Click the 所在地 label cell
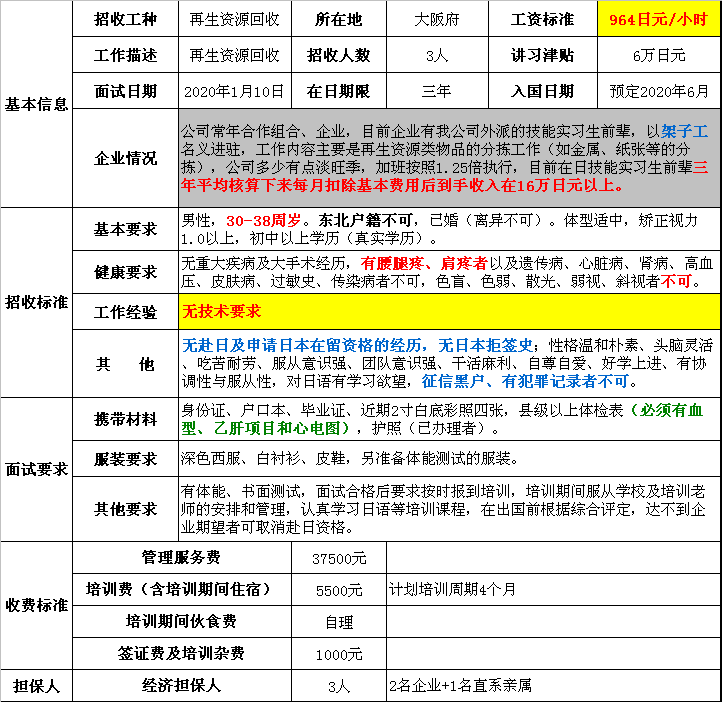 pyautogui.click(x=339, y=19)
